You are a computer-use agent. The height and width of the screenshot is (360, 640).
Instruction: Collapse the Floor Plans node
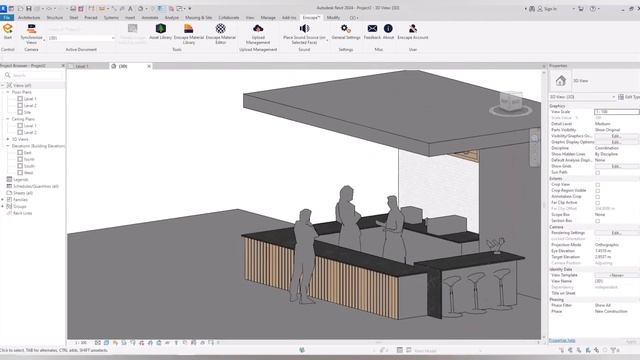click(x=7, y=92)
